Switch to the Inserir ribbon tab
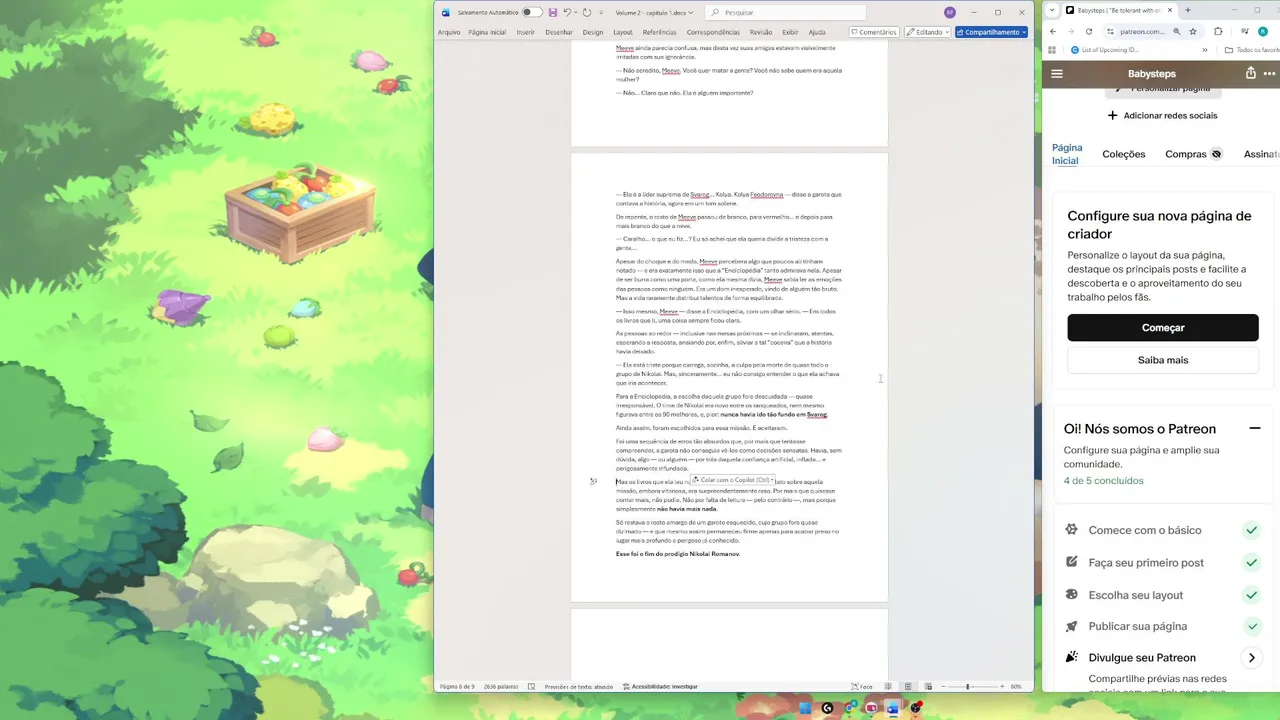This screenshot has width=1280, height=720. (525, 32)
